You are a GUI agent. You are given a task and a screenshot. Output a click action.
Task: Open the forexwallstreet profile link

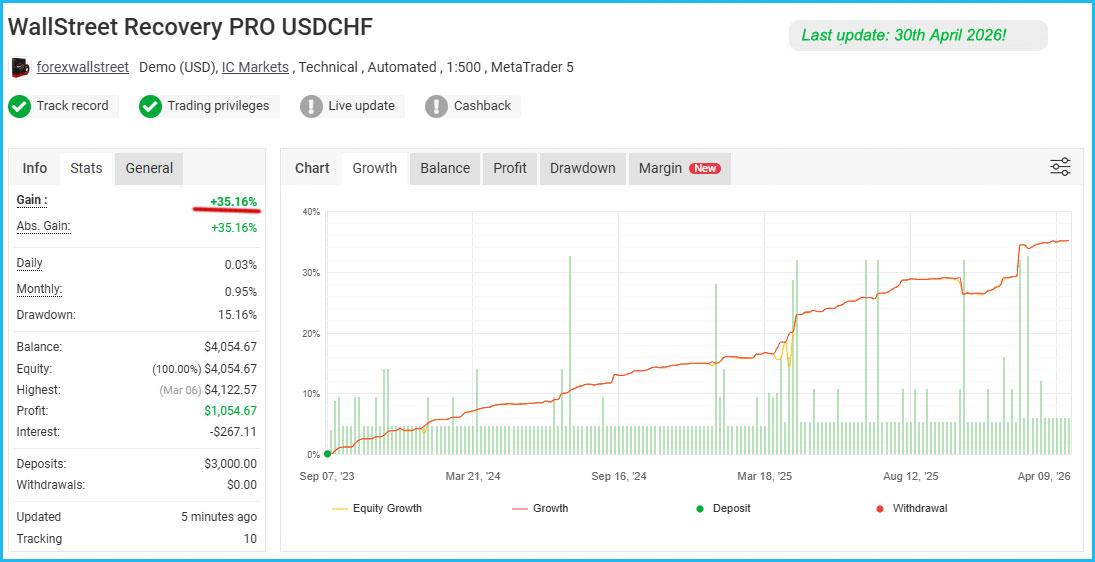click(x=82, y=67)
